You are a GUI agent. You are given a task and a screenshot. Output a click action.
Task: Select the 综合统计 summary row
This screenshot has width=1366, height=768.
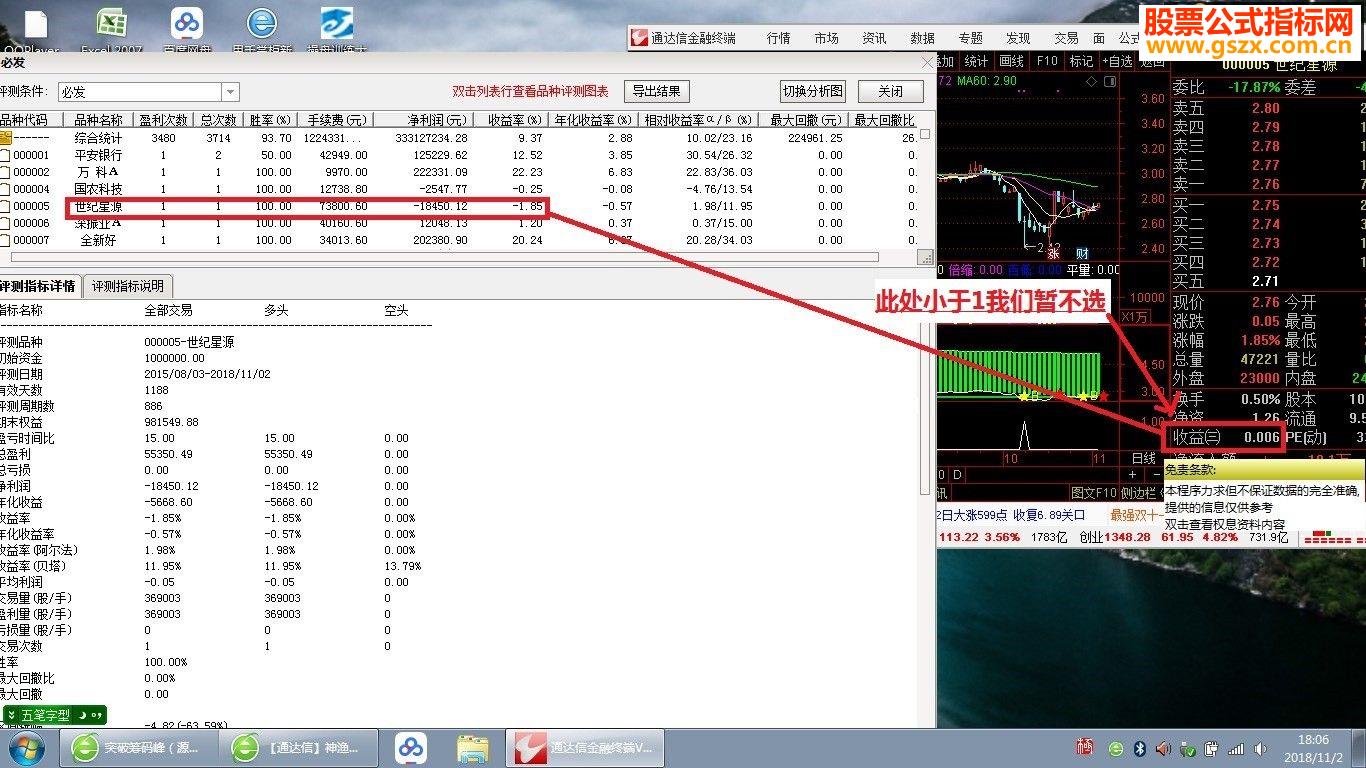click(460, 138)
